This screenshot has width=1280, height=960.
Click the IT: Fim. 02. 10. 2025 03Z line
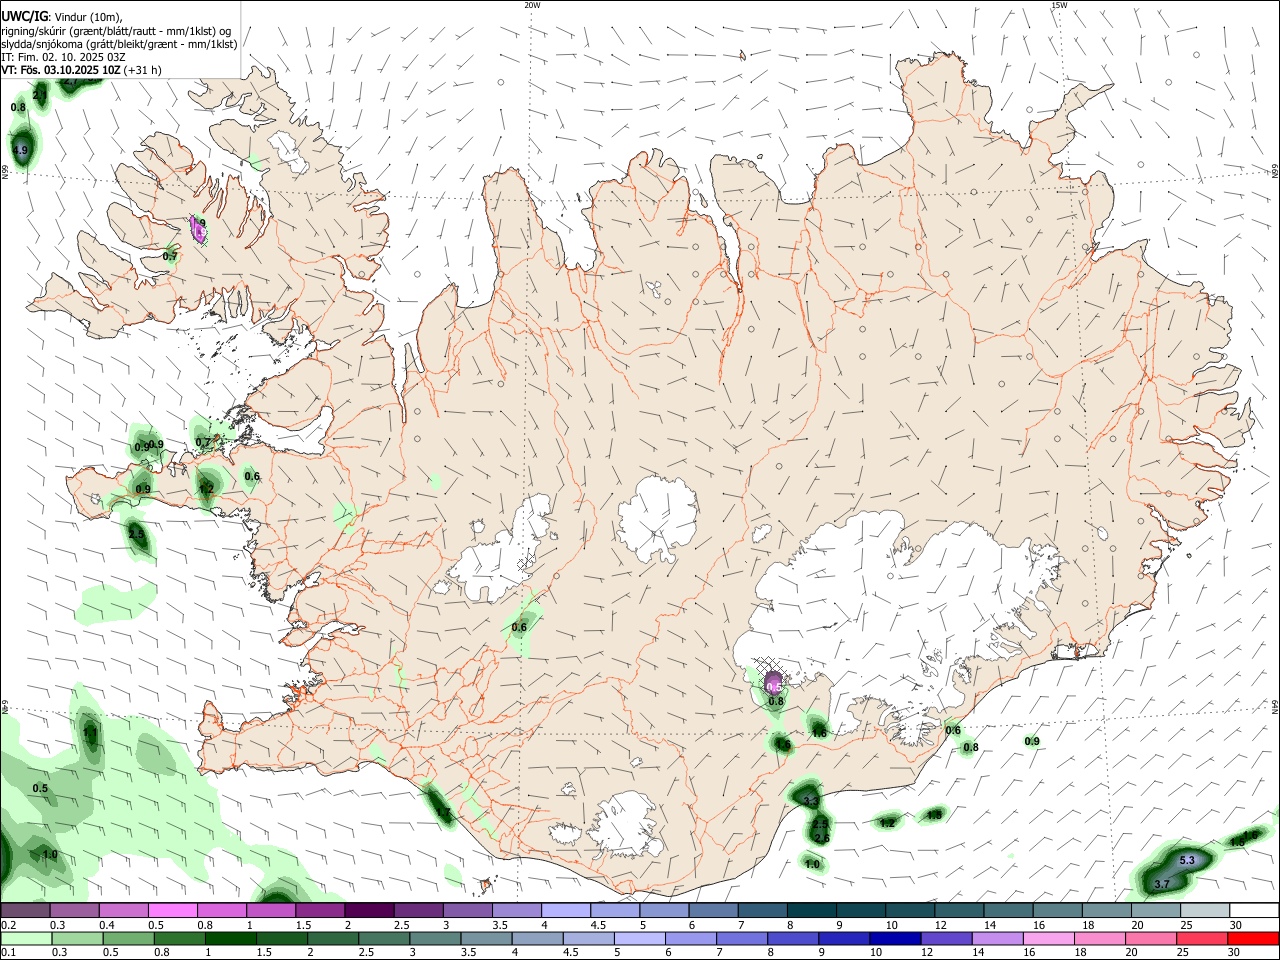[x=63, y=57]
